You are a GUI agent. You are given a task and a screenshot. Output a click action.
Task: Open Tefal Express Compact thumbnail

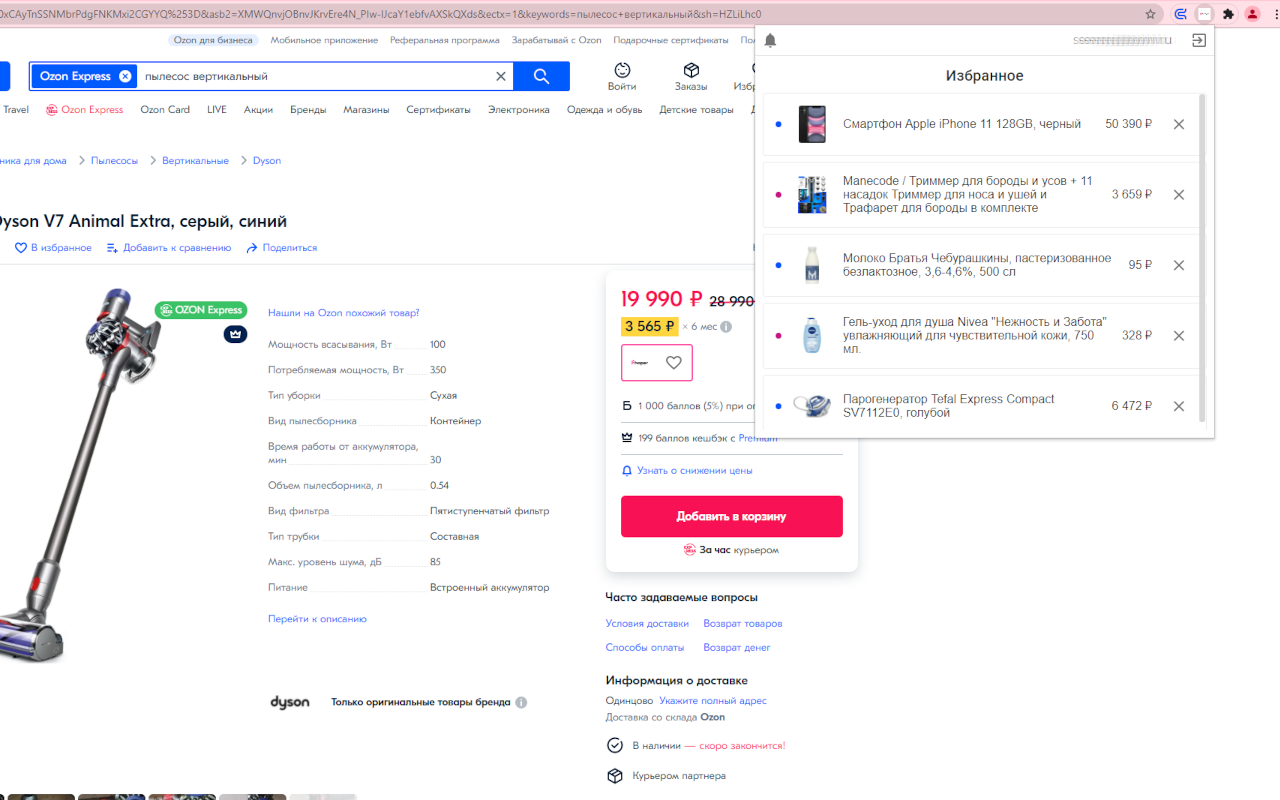(x=812, y=406)
